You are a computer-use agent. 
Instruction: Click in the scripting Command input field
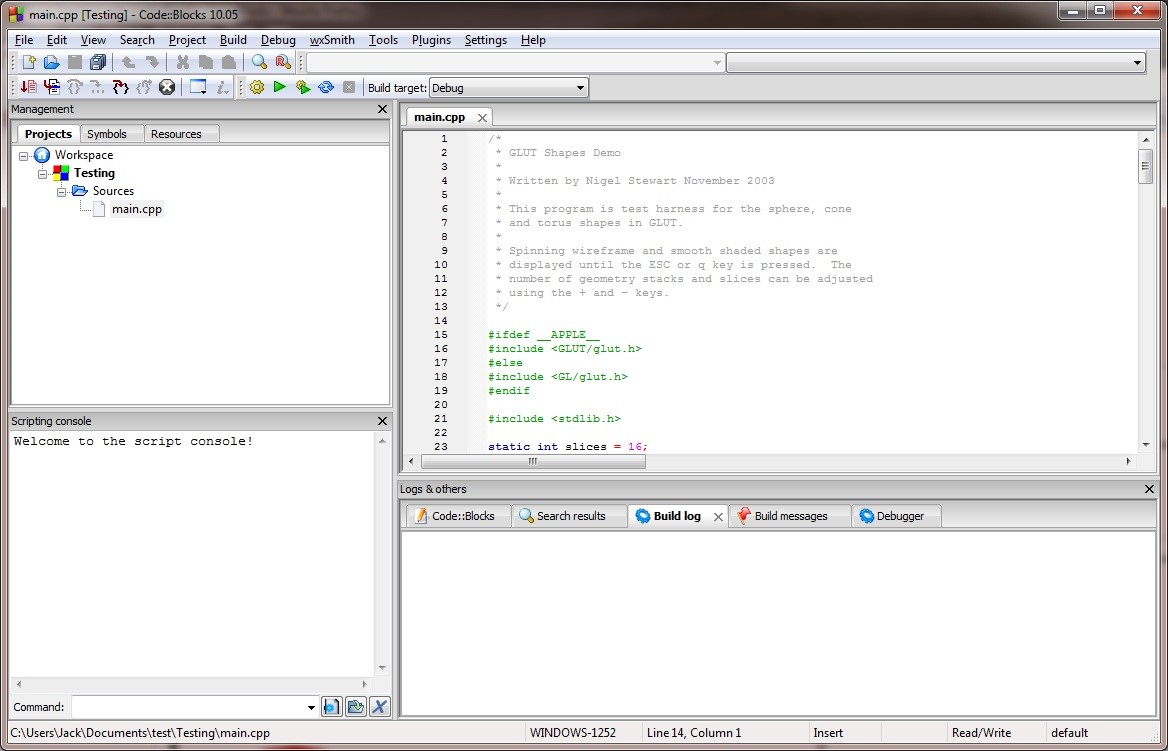188,707
